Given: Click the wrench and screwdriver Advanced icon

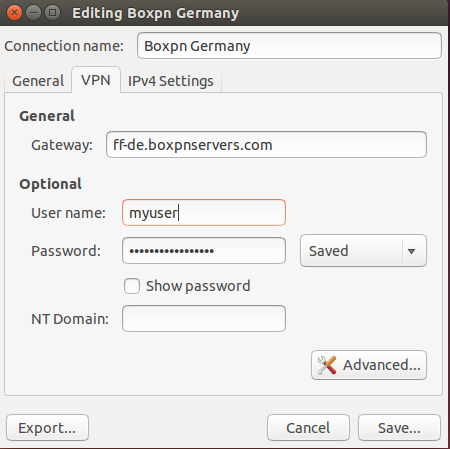Looking at the screenshot, I should [x=327, y=365].
